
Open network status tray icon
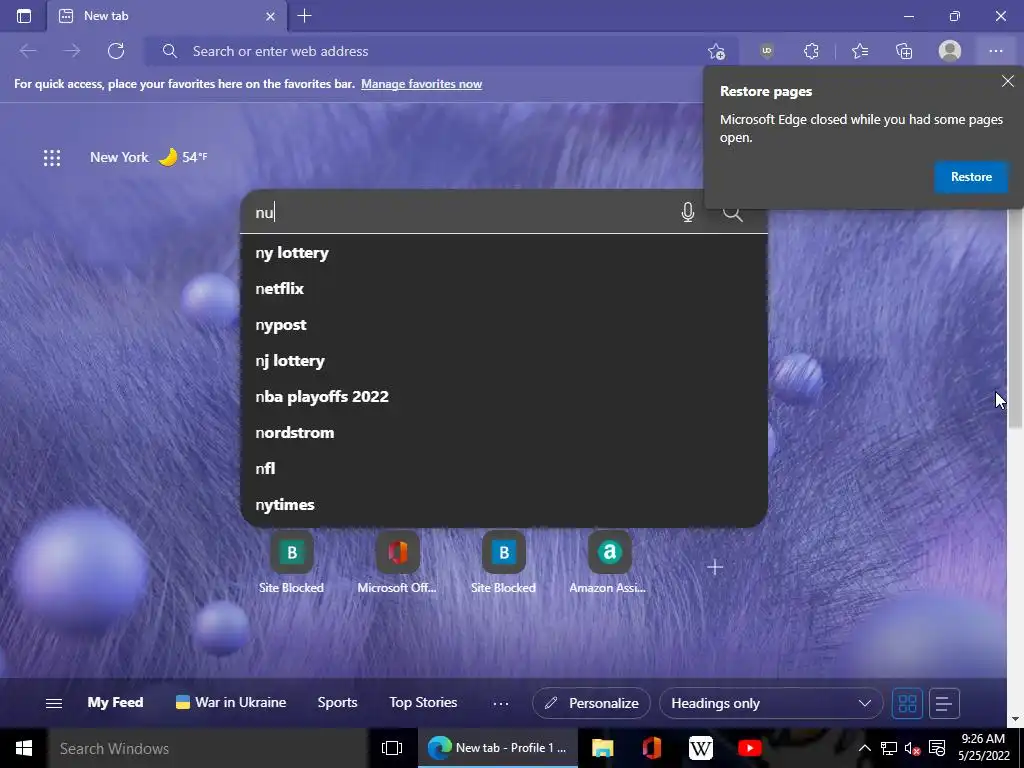[888, 748]
